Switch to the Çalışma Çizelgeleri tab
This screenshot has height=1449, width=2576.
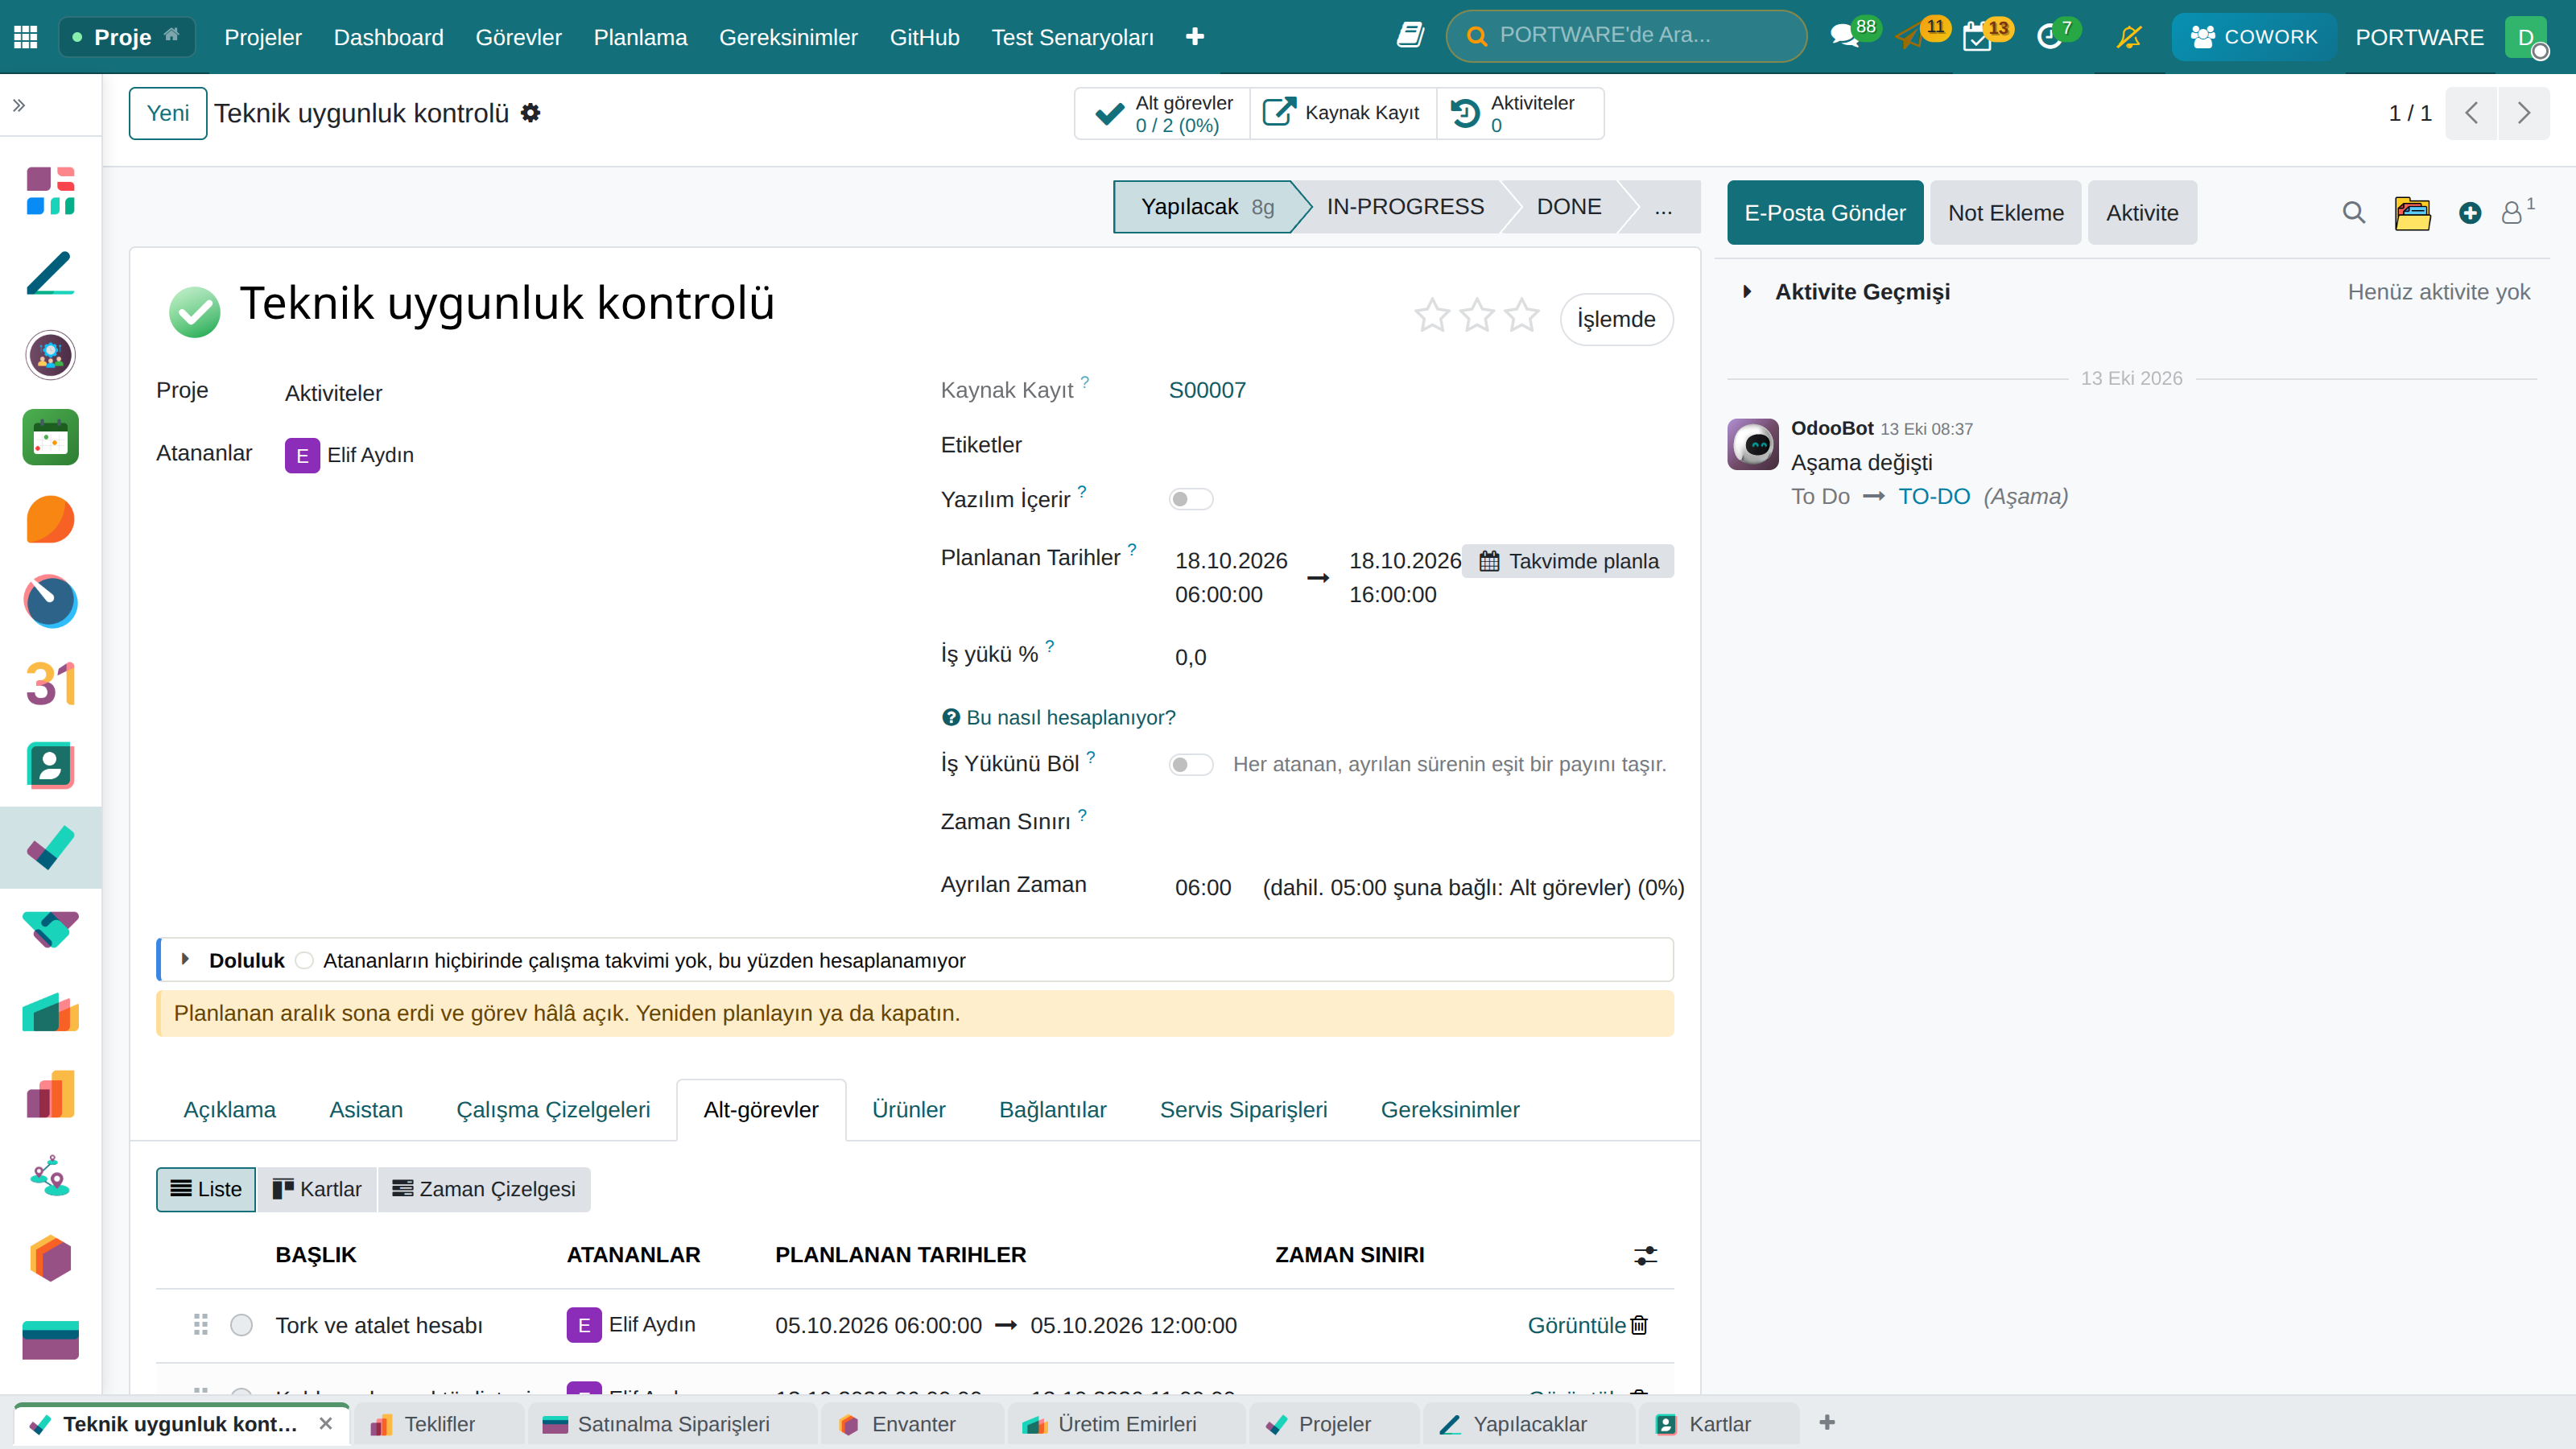point(553,1110)
